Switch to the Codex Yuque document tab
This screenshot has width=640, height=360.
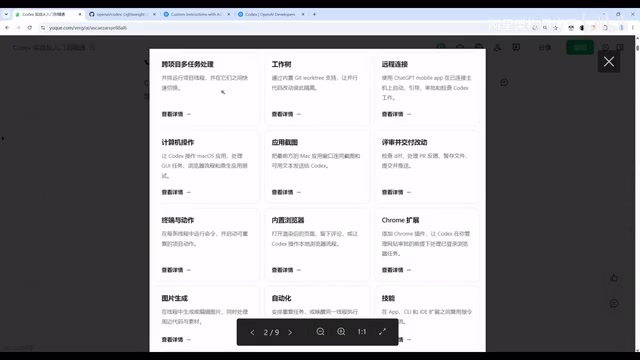coord(48,14)
